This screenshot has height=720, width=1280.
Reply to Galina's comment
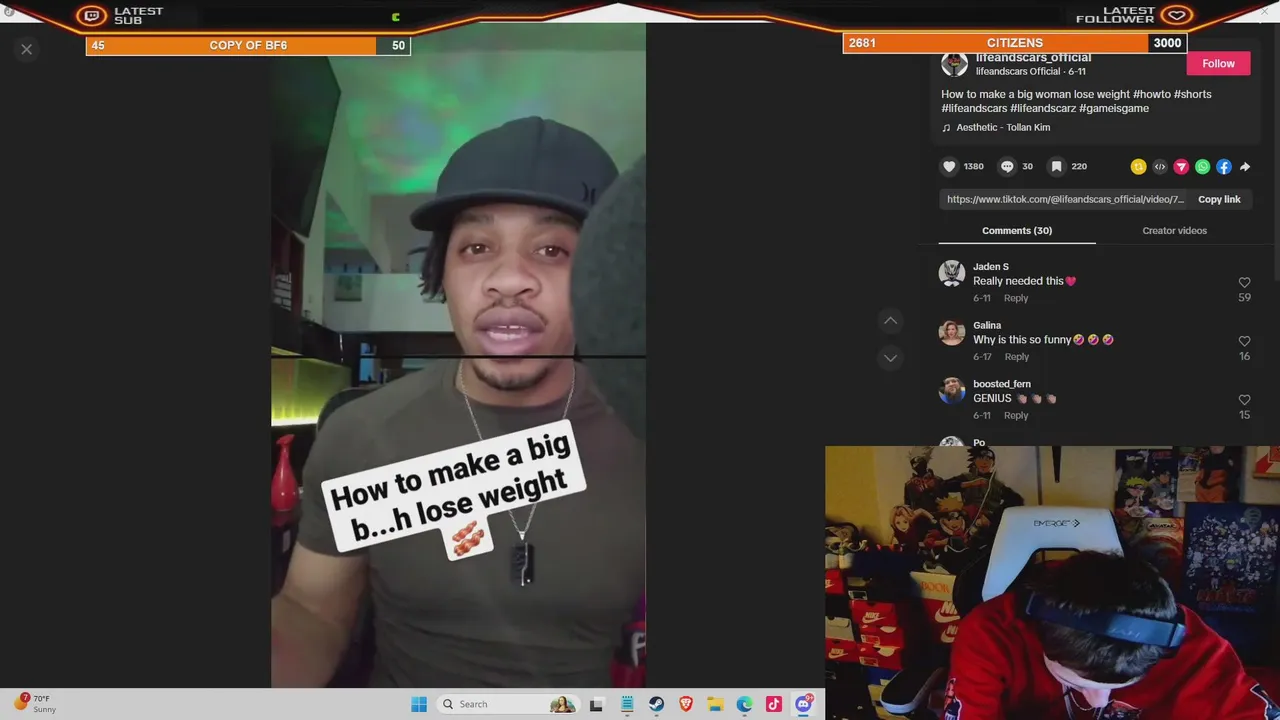(x=1016, y=357)
